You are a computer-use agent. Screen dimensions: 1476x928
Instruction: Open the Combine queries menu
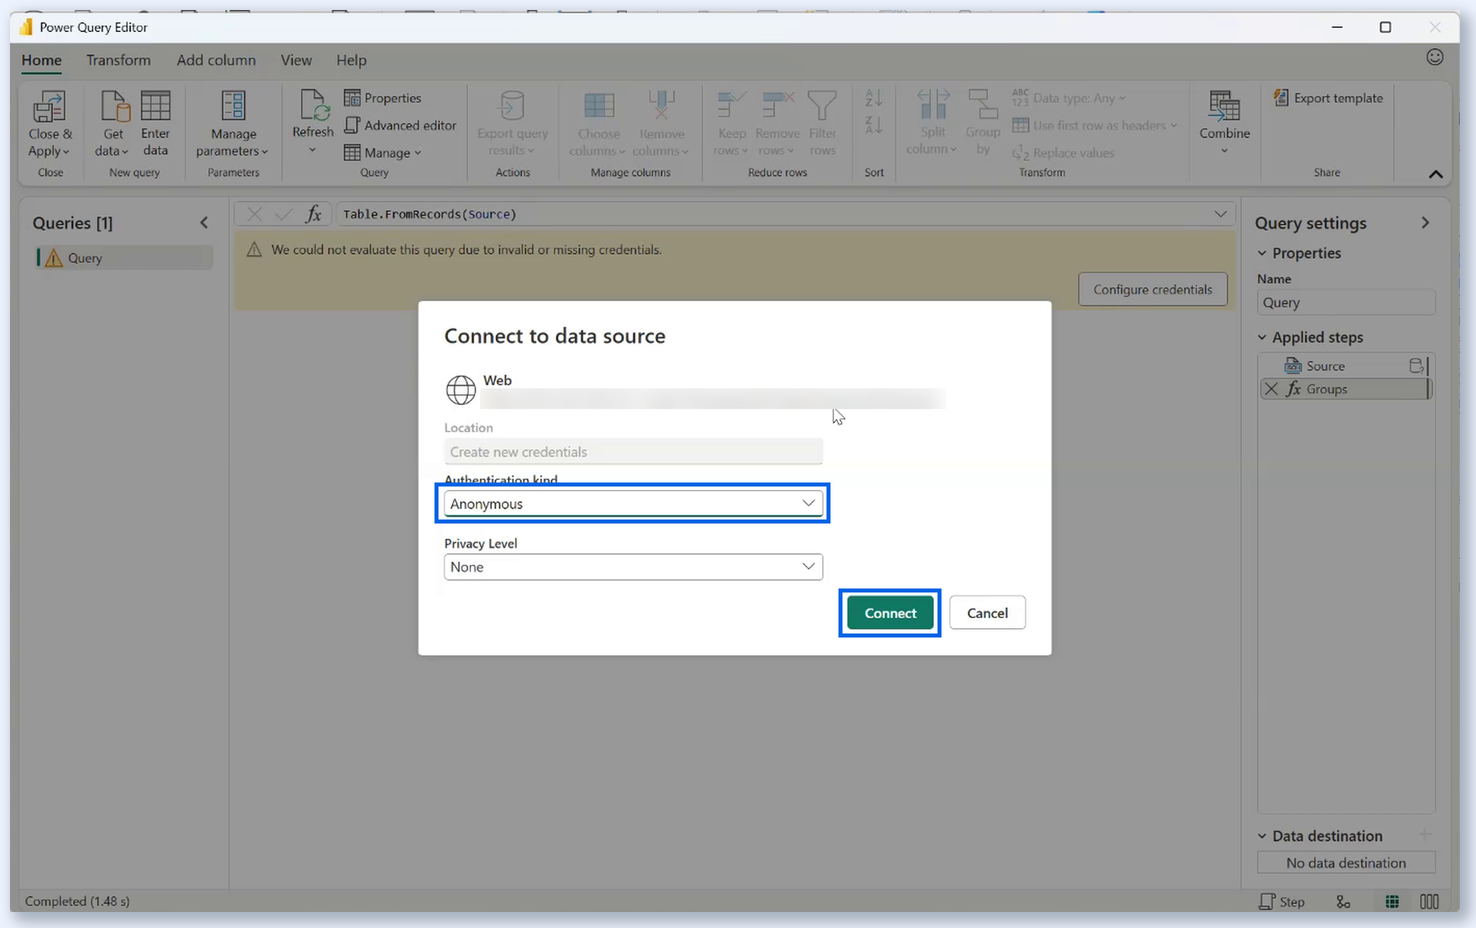(x=1225, y=123)
